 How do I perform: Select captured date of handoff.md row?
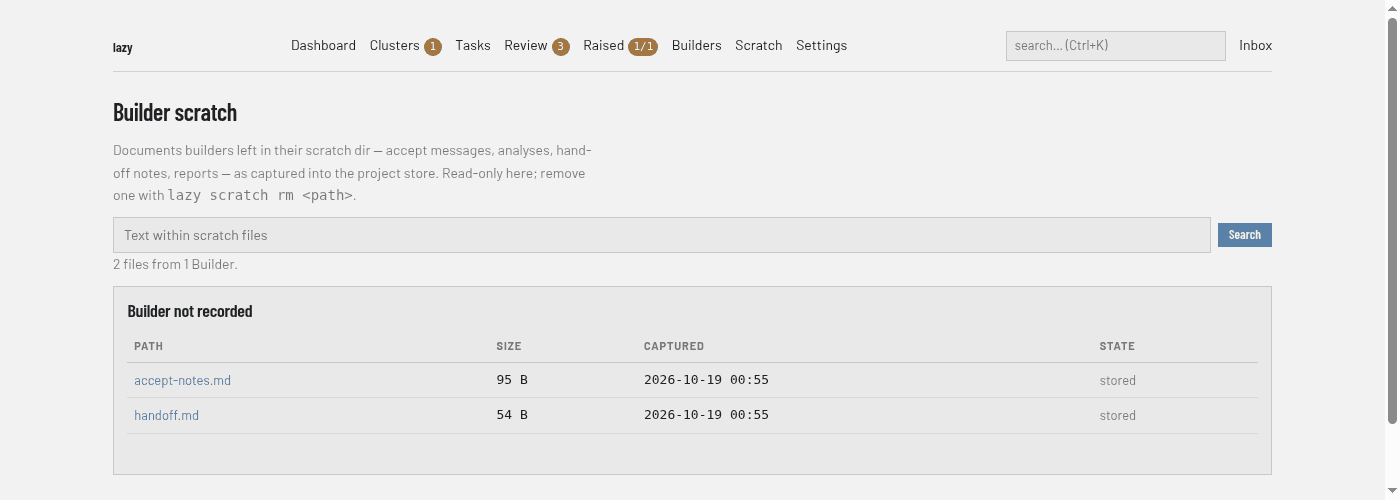point(706,415)
